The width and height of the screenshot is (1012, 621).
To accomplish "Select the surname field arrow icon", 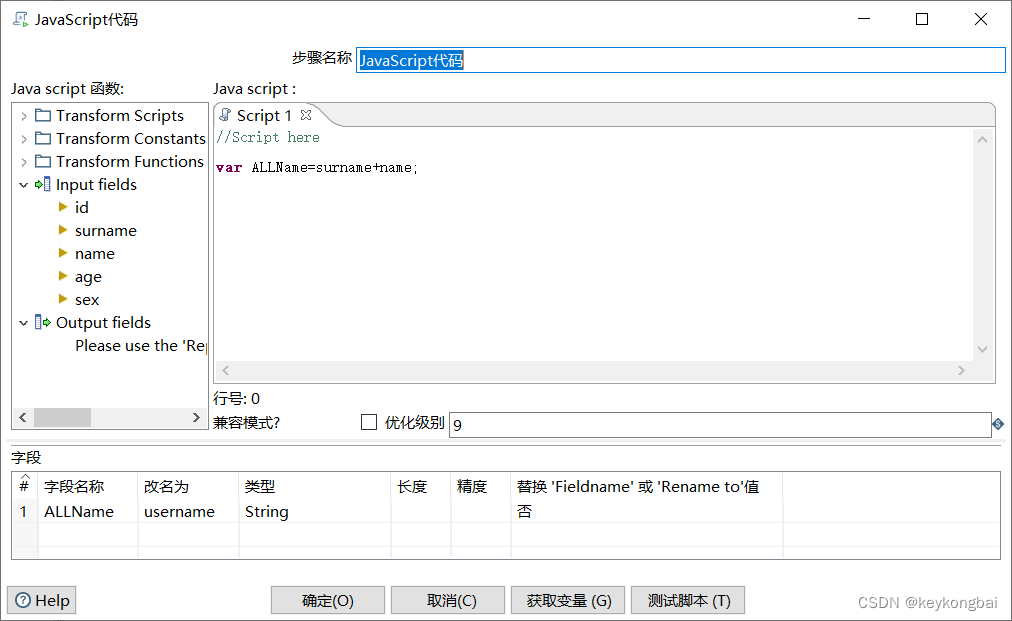I will [62, 230].
